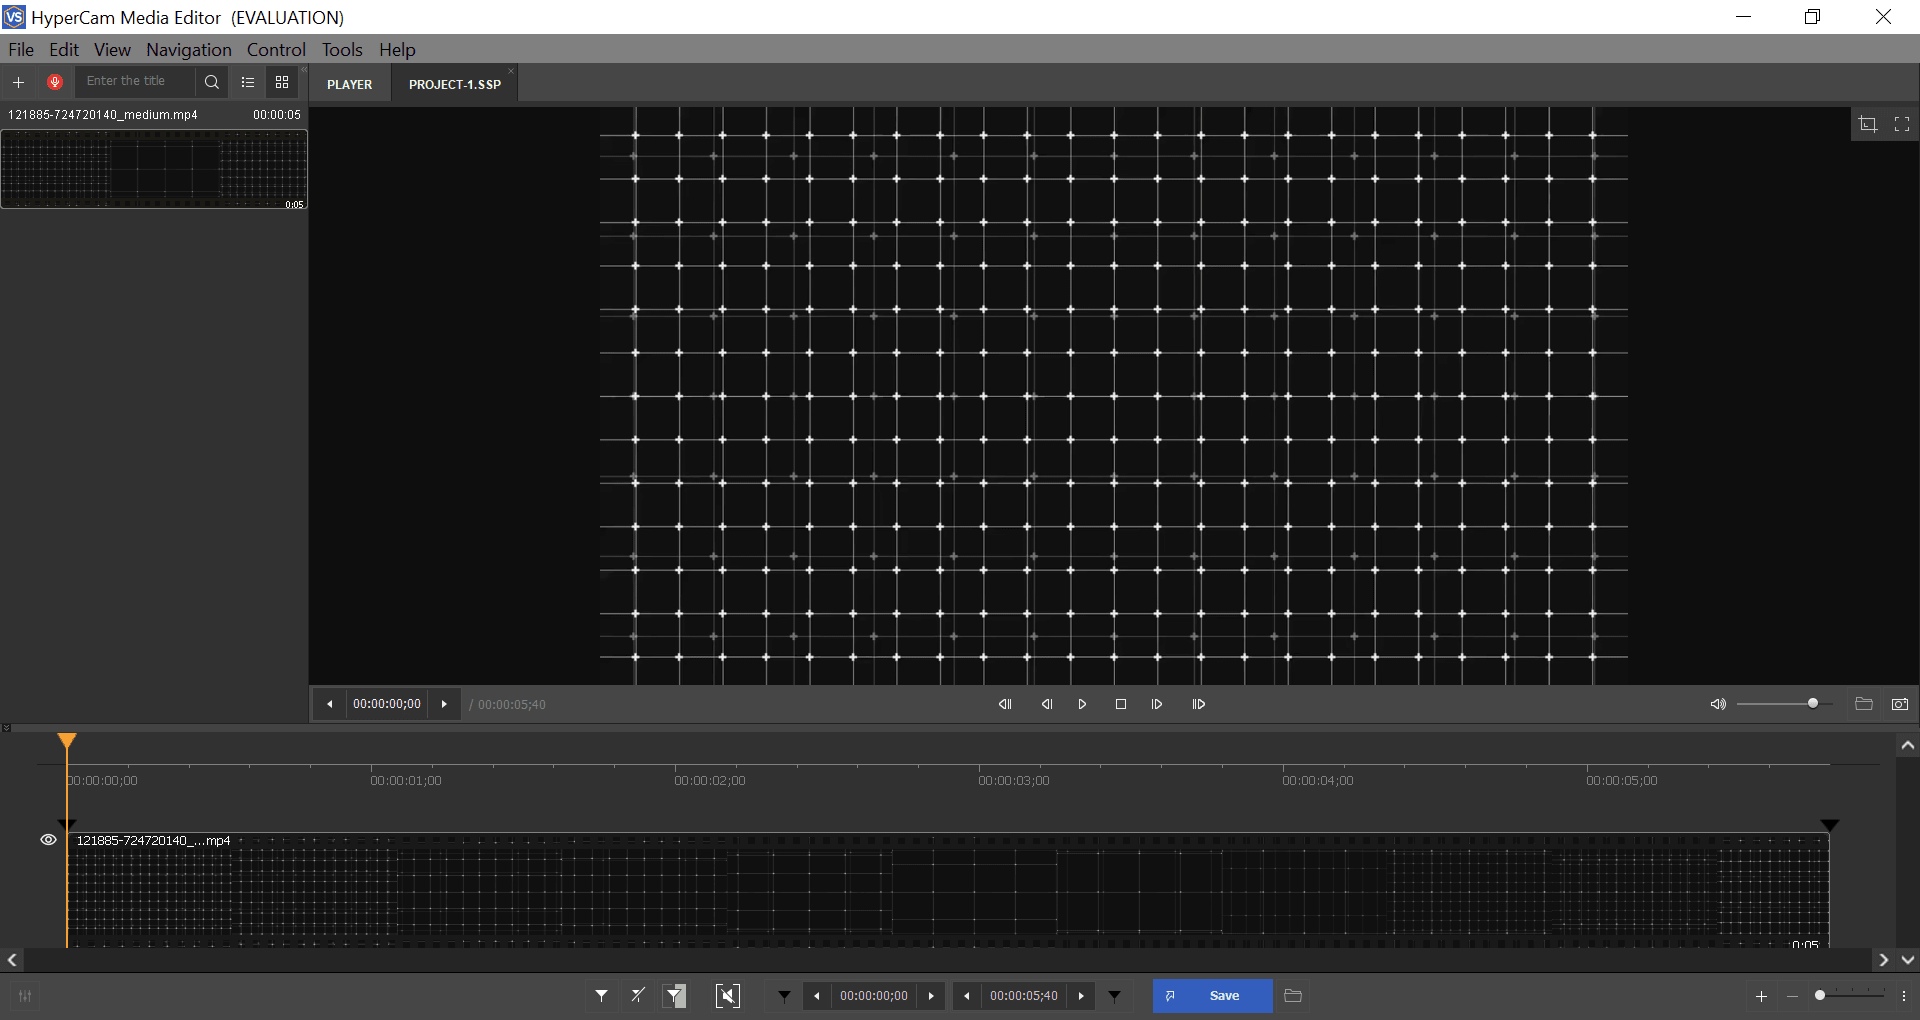Image resolution: width=1920 pixels, height=1020 pixels.
Task: Open the timeline audio mixer settings icon
Action: click(x=25, y=996)
